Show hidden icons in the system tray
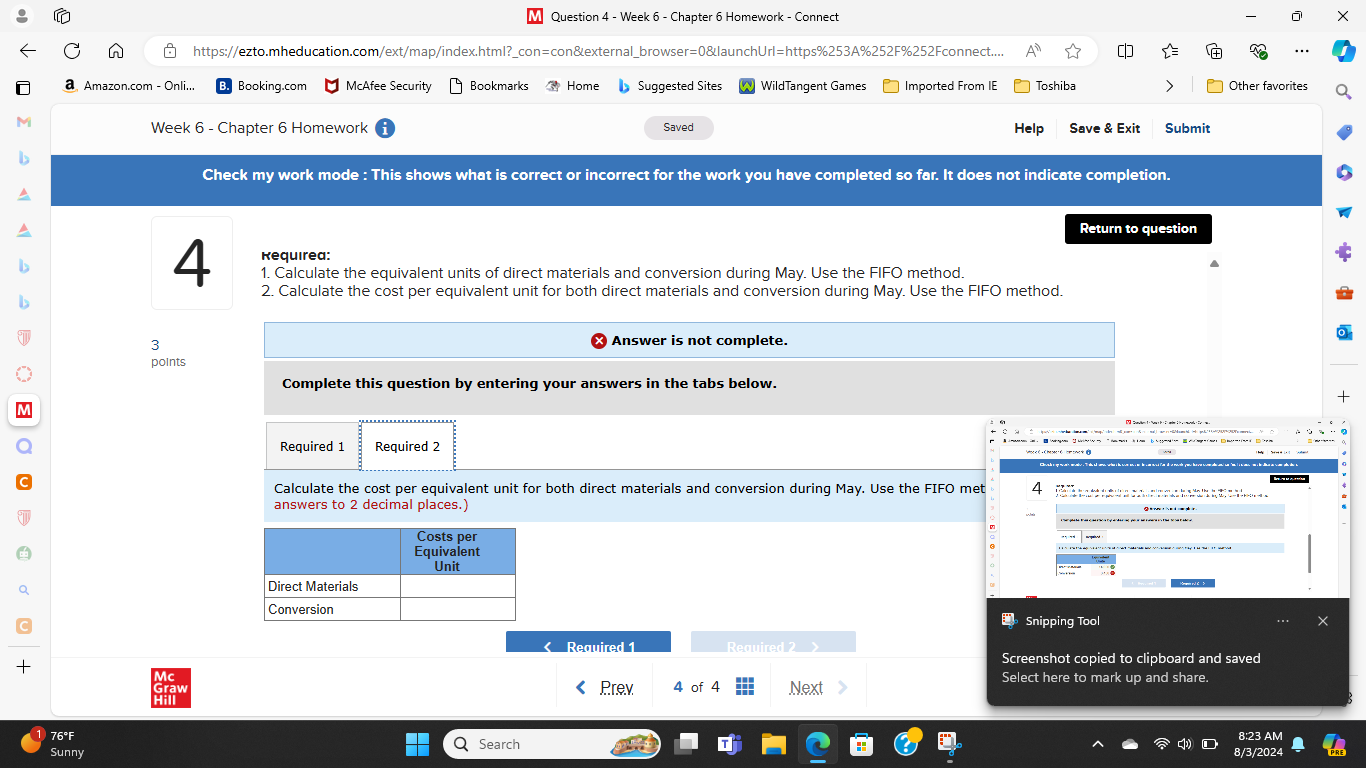This screenshot has width=1366, height=768. 1098,744
